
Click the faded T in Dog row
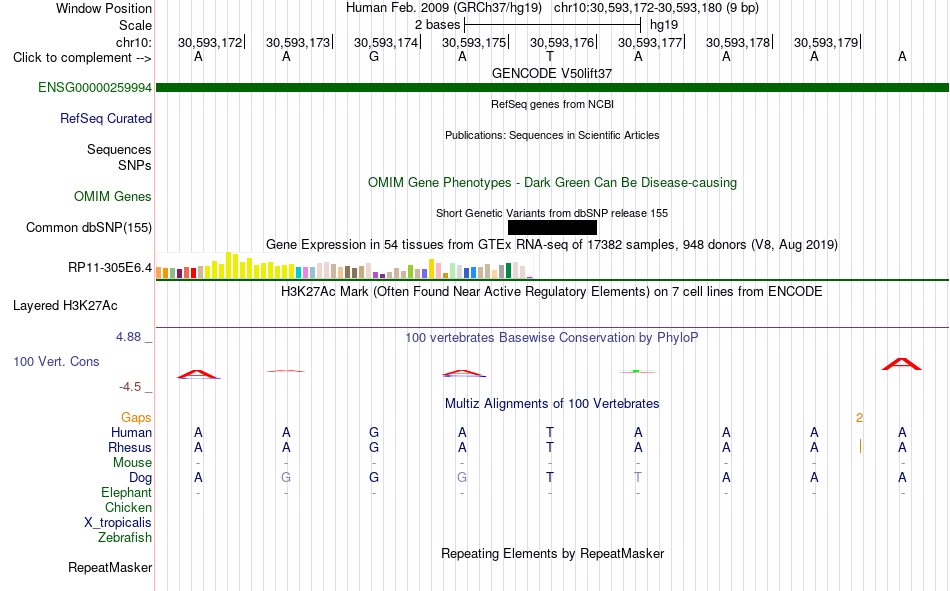click(638, 478)
